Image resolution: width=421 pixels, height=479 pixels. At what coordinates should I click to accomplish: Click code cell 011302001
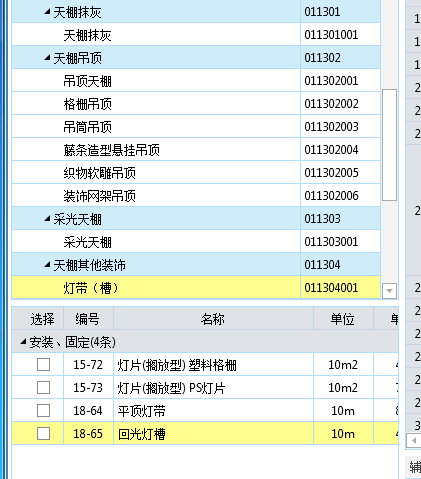pyautogui.click(x=340, y=81)
